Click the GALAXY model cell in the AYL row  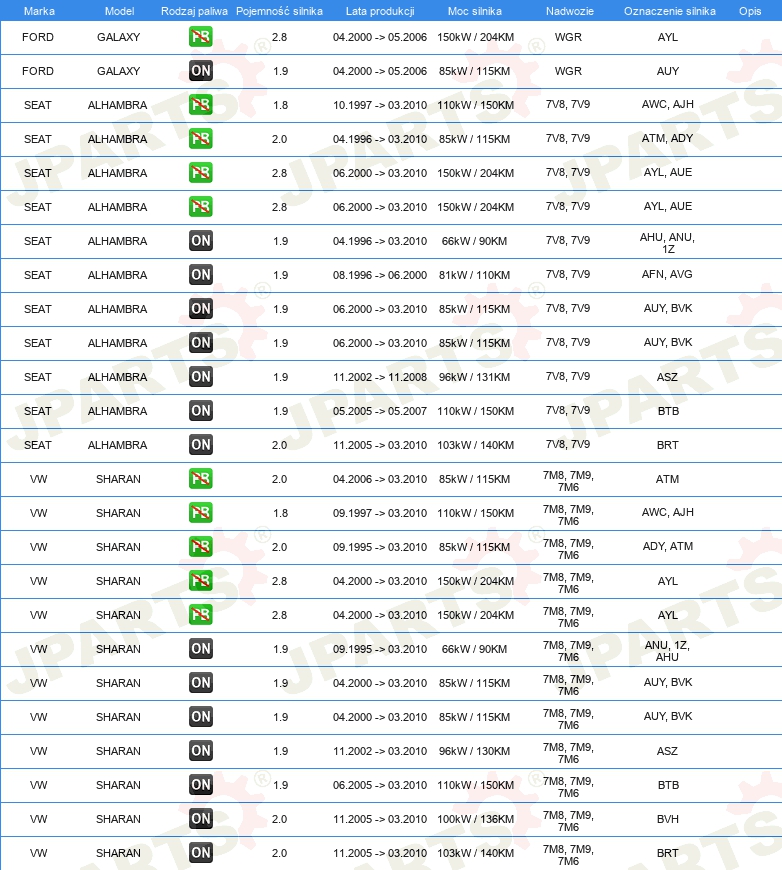118,37
